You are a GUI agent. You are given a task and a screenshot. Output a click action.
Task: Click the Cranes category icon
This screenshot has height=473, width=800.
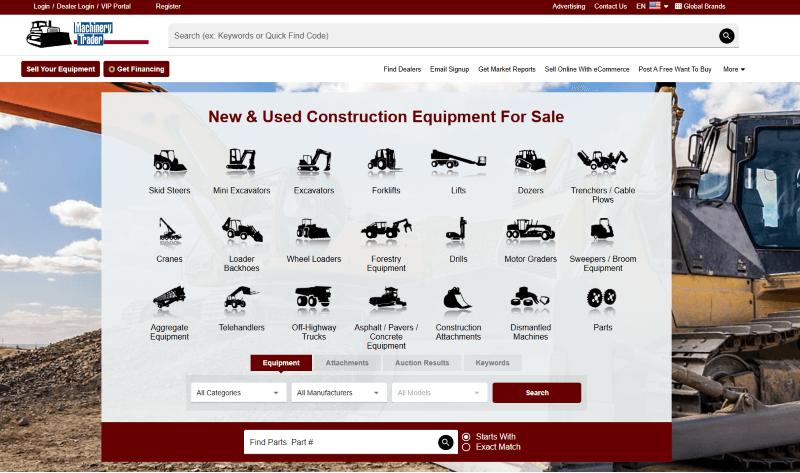coord(169,230)
